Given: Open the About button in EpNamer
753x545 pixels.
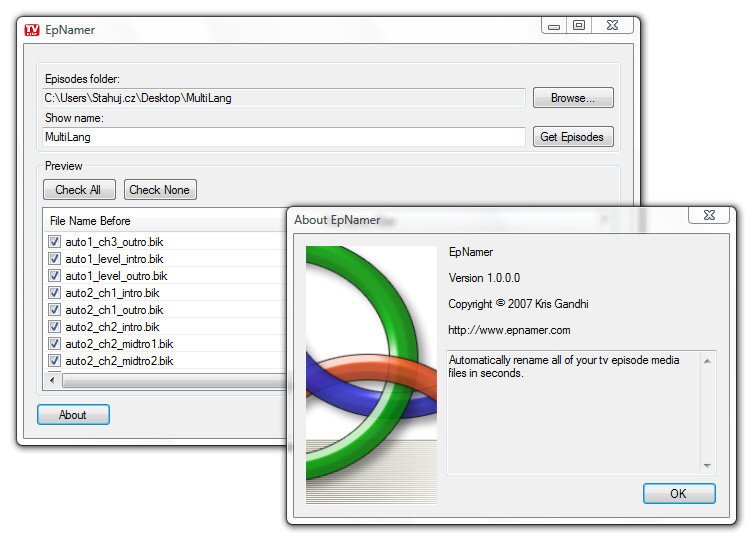Looking at the screenshot, I should tap(73, 415).
